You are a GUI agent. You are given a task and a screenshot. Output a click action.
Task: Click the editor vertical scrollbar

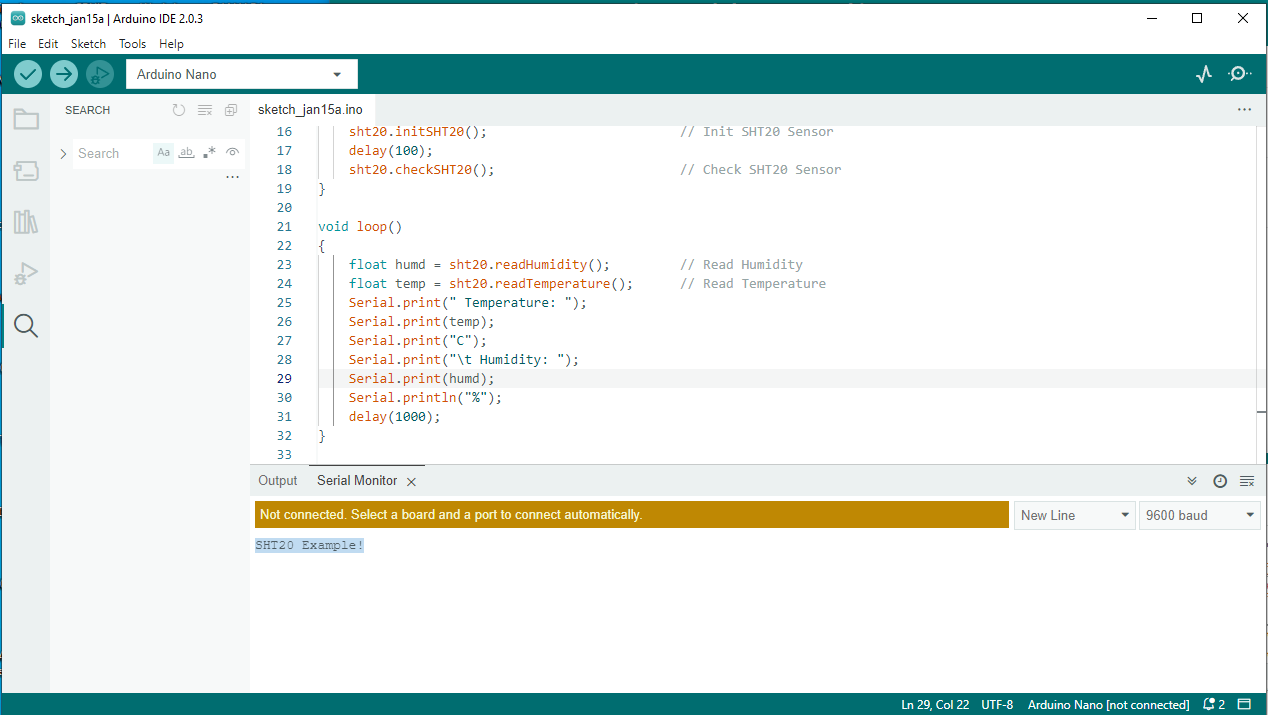[1261, 294]
